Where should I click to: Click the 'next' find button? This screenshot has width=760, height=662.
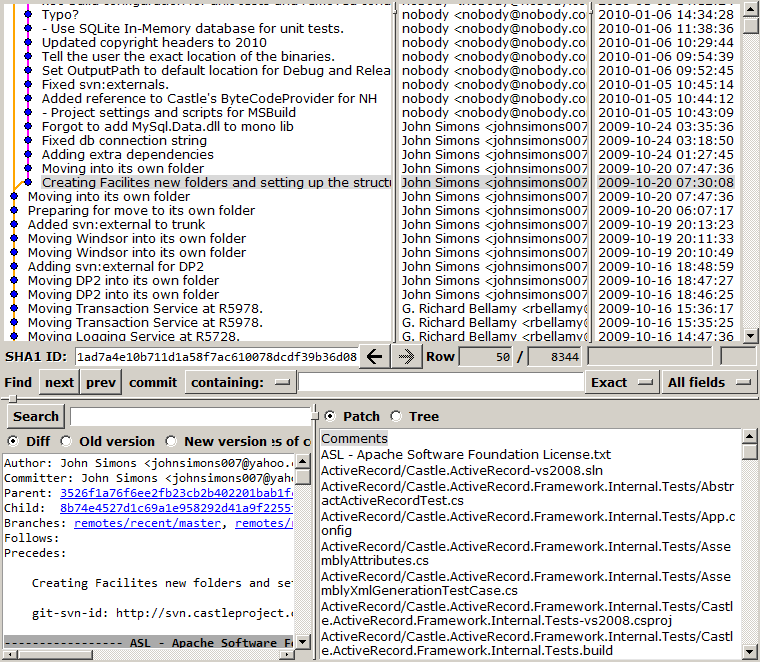coord(60,382)
